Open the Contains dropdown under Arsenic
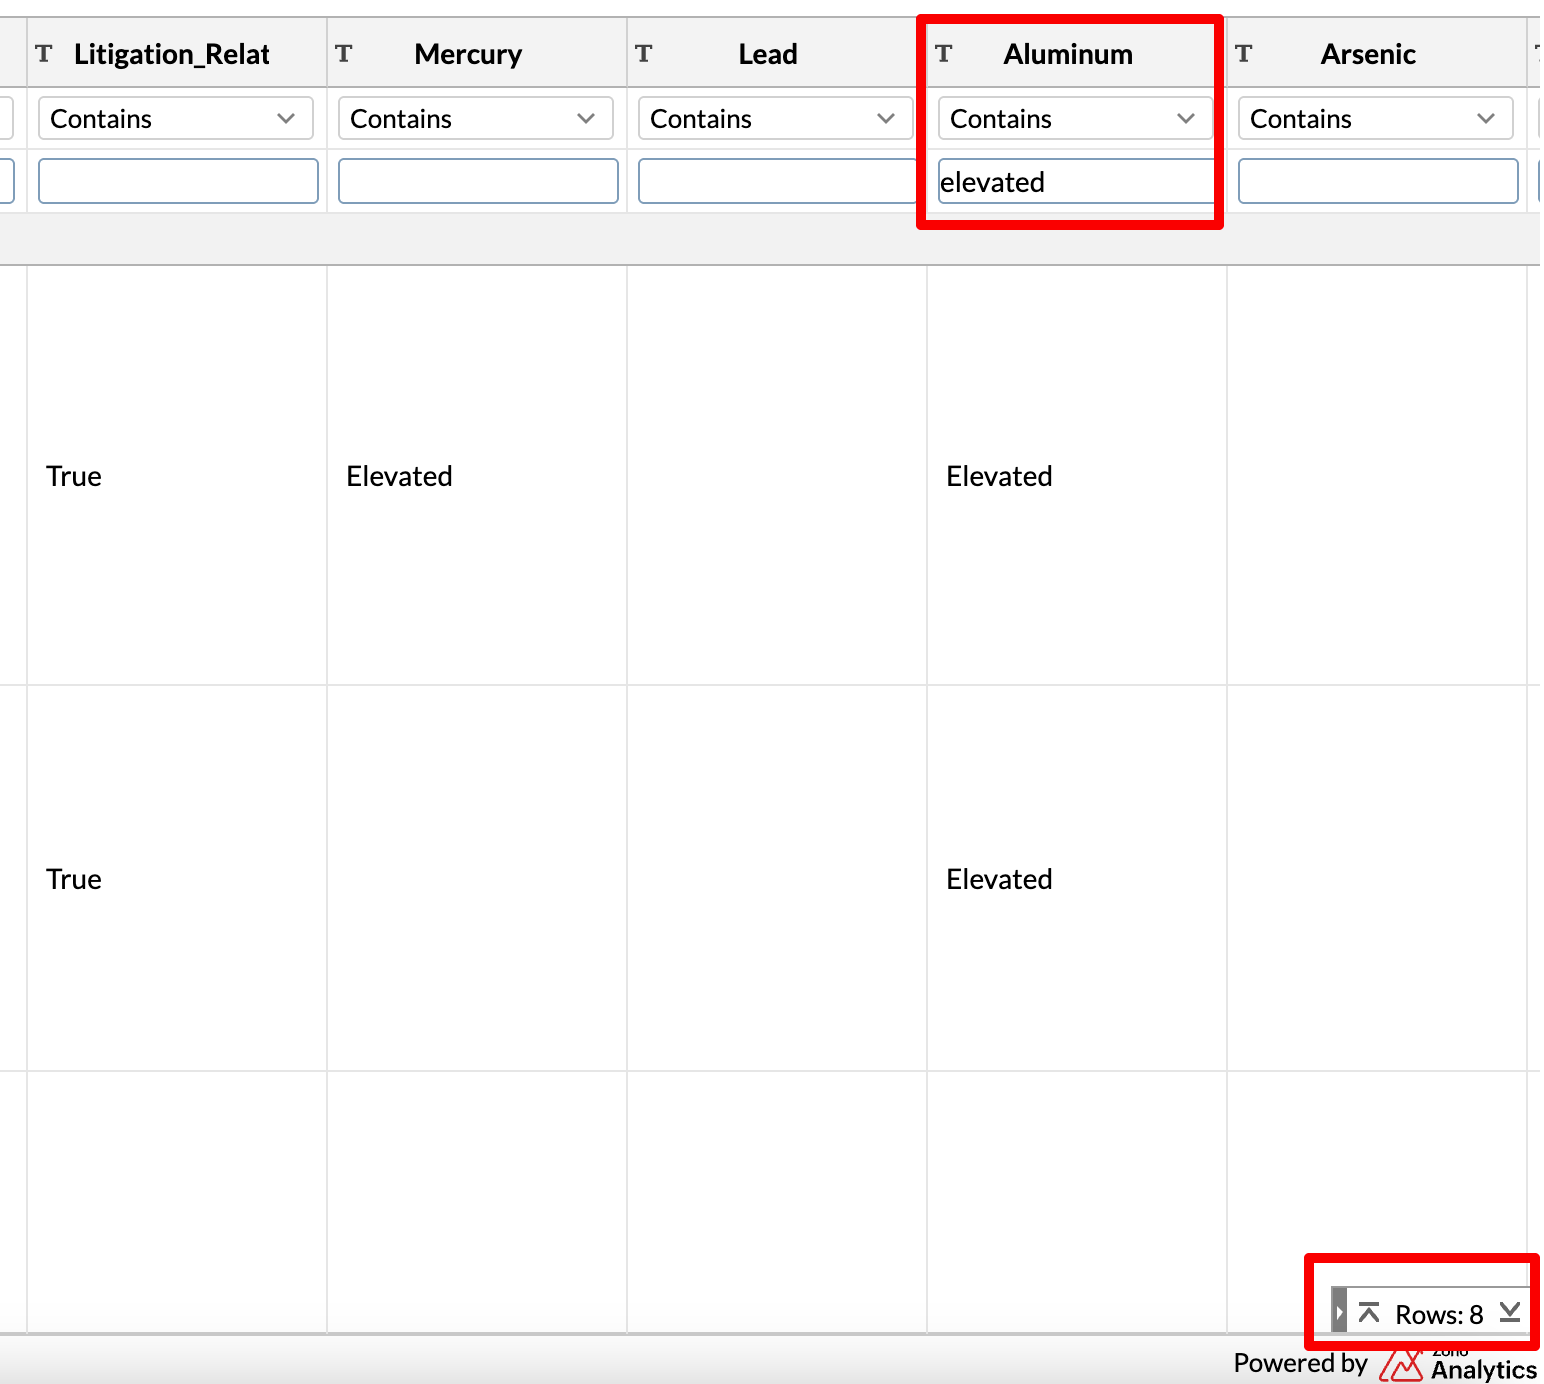The image size is (1544, 1384). point(1376,118)
